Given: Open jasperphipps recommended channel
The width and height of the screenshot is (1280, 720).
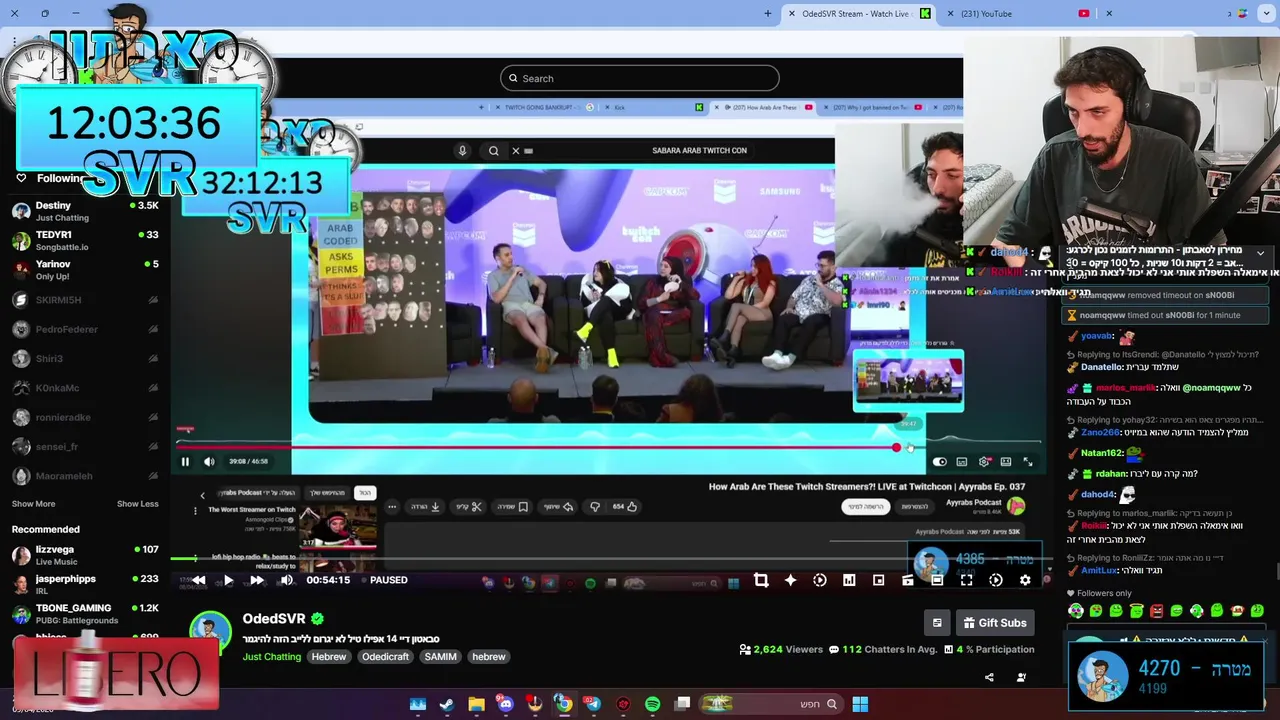Looking at the screenshot, I should [x=85, y=584].
